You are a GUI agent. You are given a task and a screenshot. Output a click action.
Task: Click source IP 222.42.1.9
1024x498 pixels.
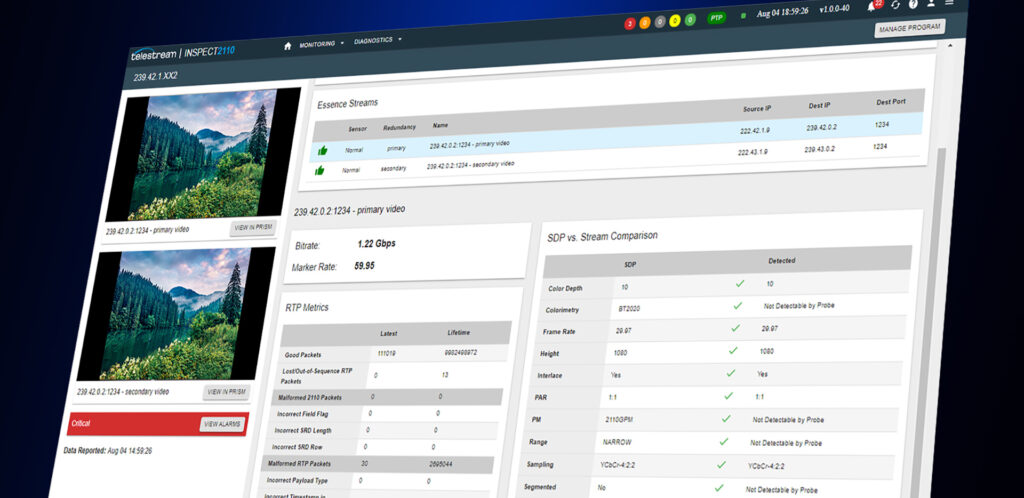tap(754, 131)
